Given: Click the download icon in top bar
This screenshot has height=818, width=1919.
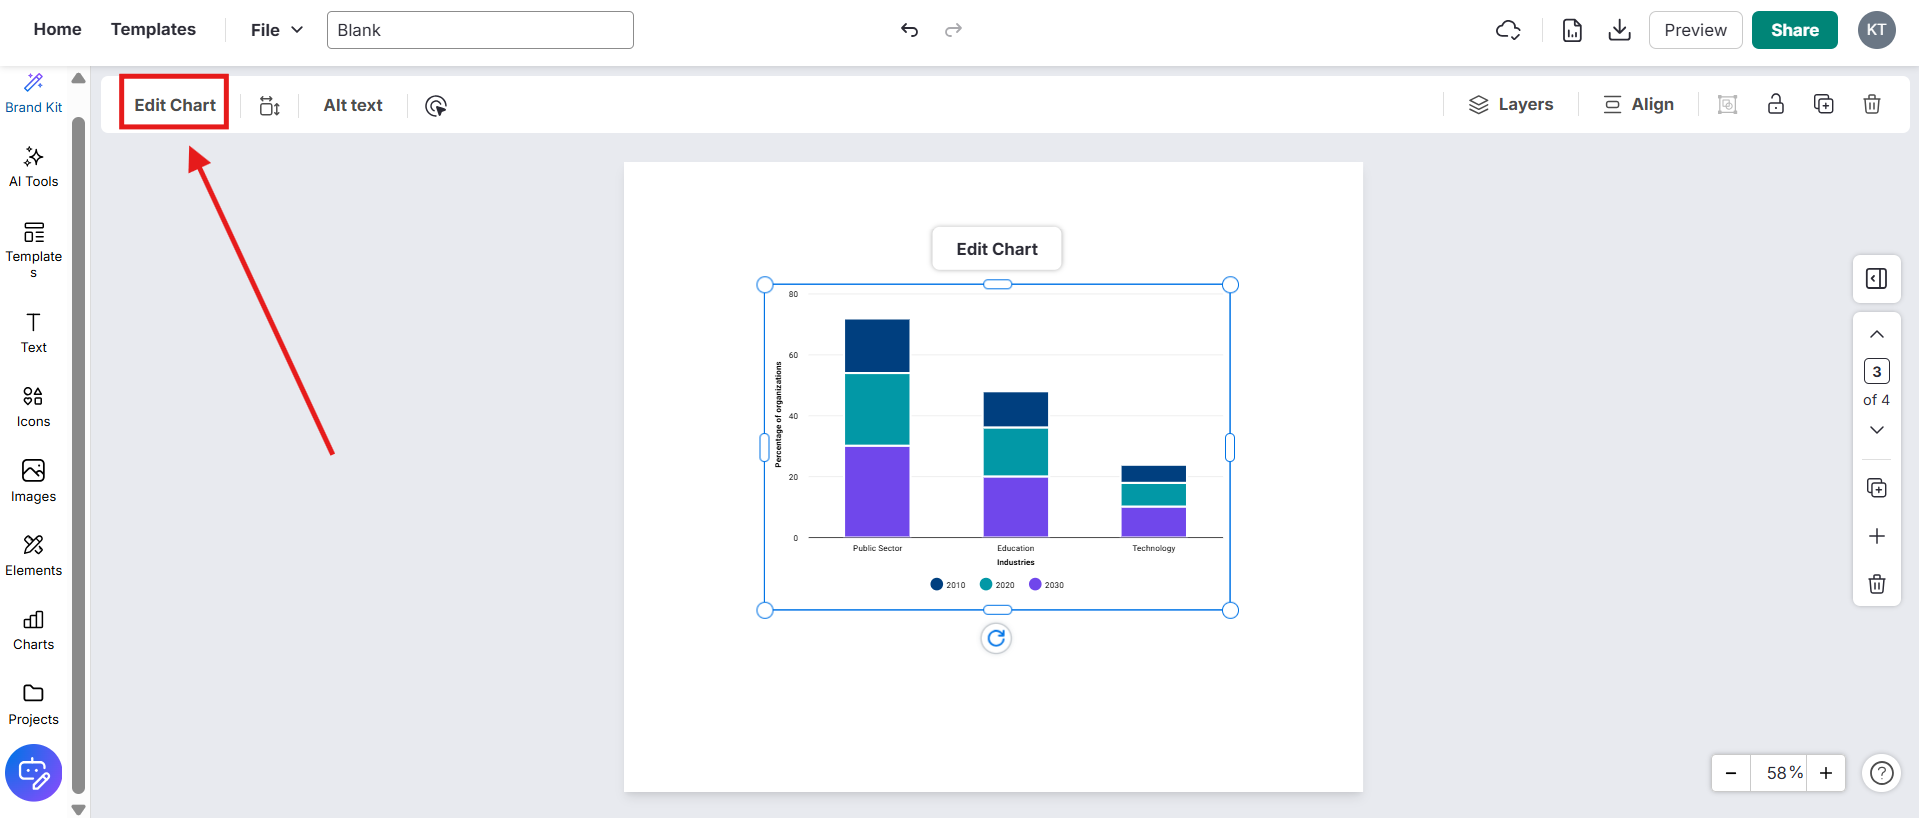Looking at the screenshot, I should [1619, 30].
